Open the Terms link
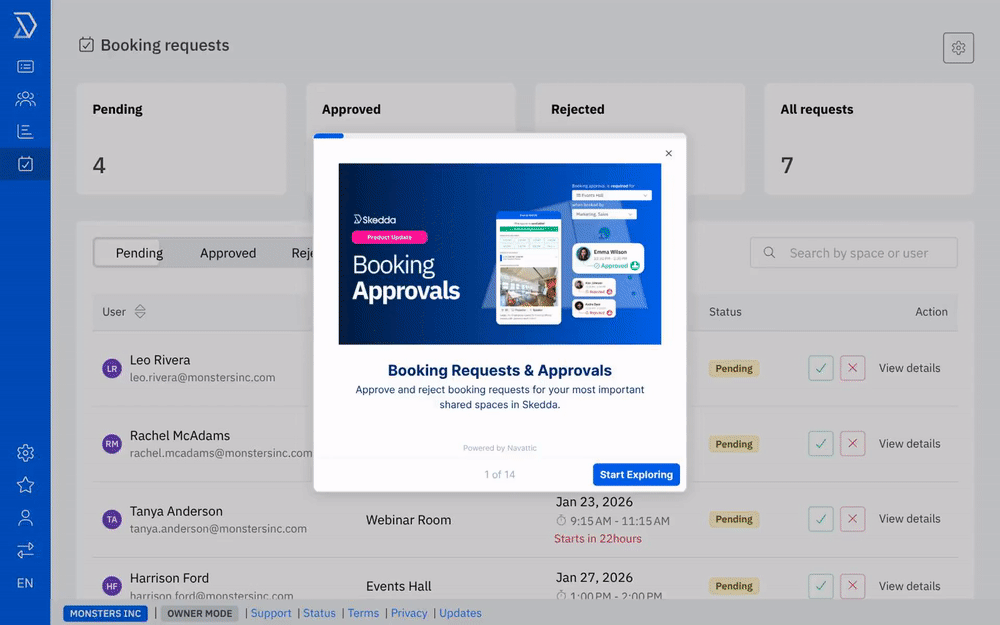1000x625 pixels. click(363, 613)
